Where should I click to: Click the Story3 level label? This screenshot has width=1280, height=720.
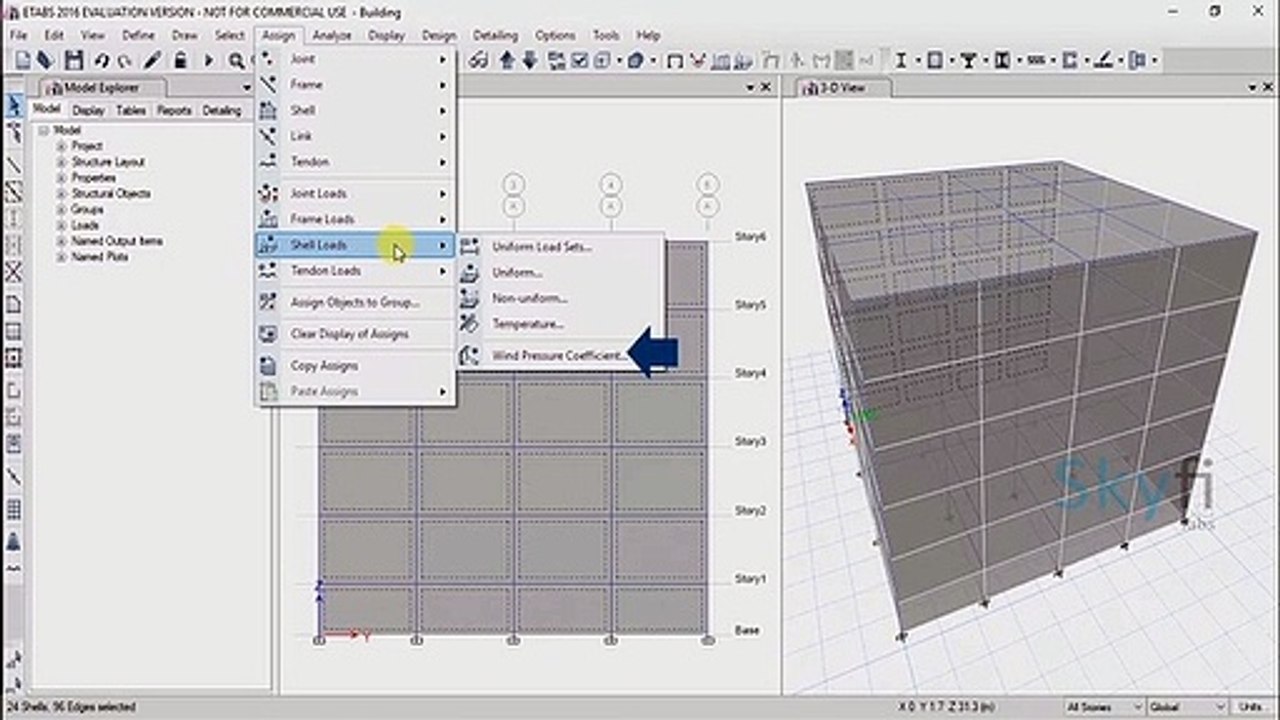[750, 441]
